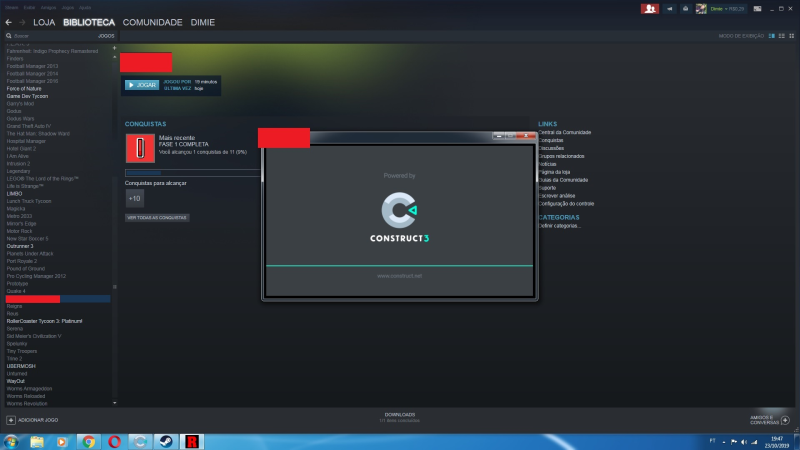Select UBERMOSH in the games list

coord(21,366)
